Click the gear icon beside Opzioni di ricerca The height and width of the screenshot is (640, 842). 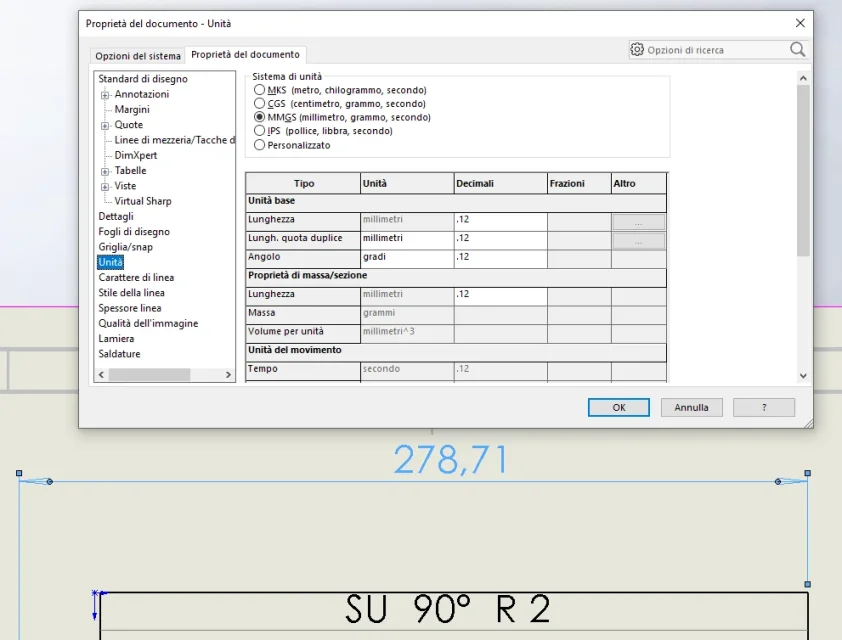(x=637, y=49)
